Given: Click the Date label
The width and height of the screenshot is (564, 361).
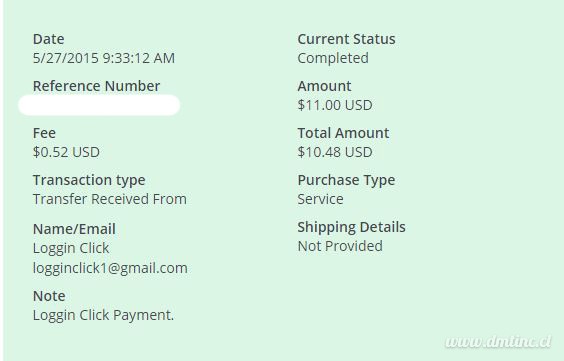Looking at the screenshot, I should [x=49, y=39].
